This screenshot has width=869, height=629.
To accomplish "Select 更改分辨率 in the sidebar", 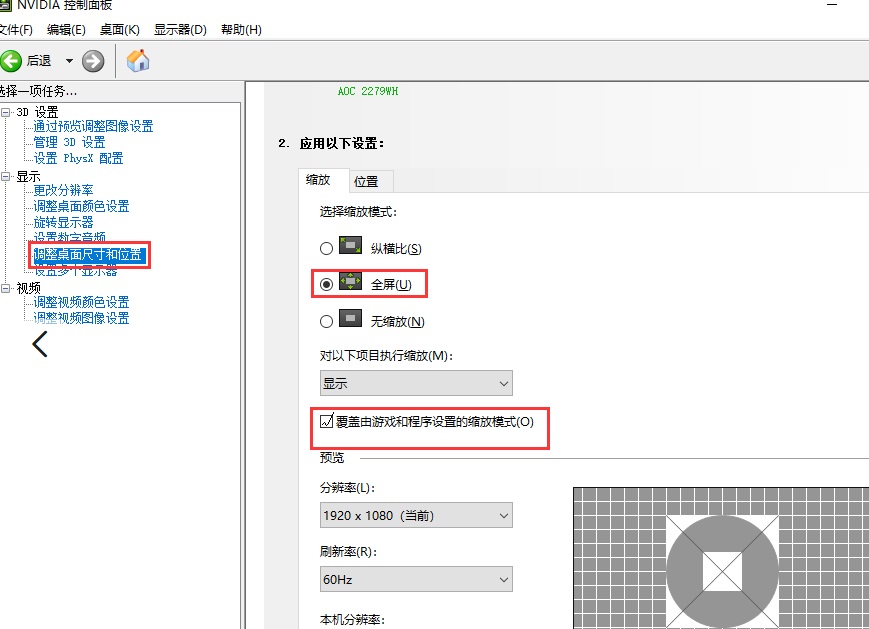I will click(x=61, y=191).
